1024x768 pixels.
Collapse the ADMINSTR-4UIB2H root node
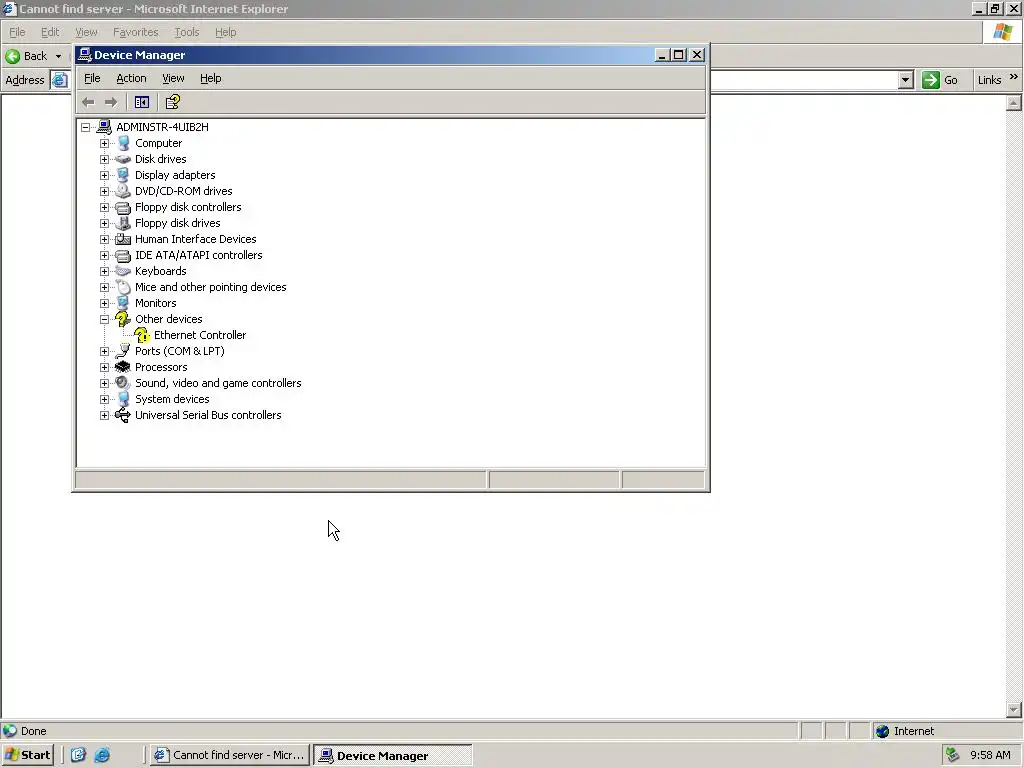[x=86, y=127]
